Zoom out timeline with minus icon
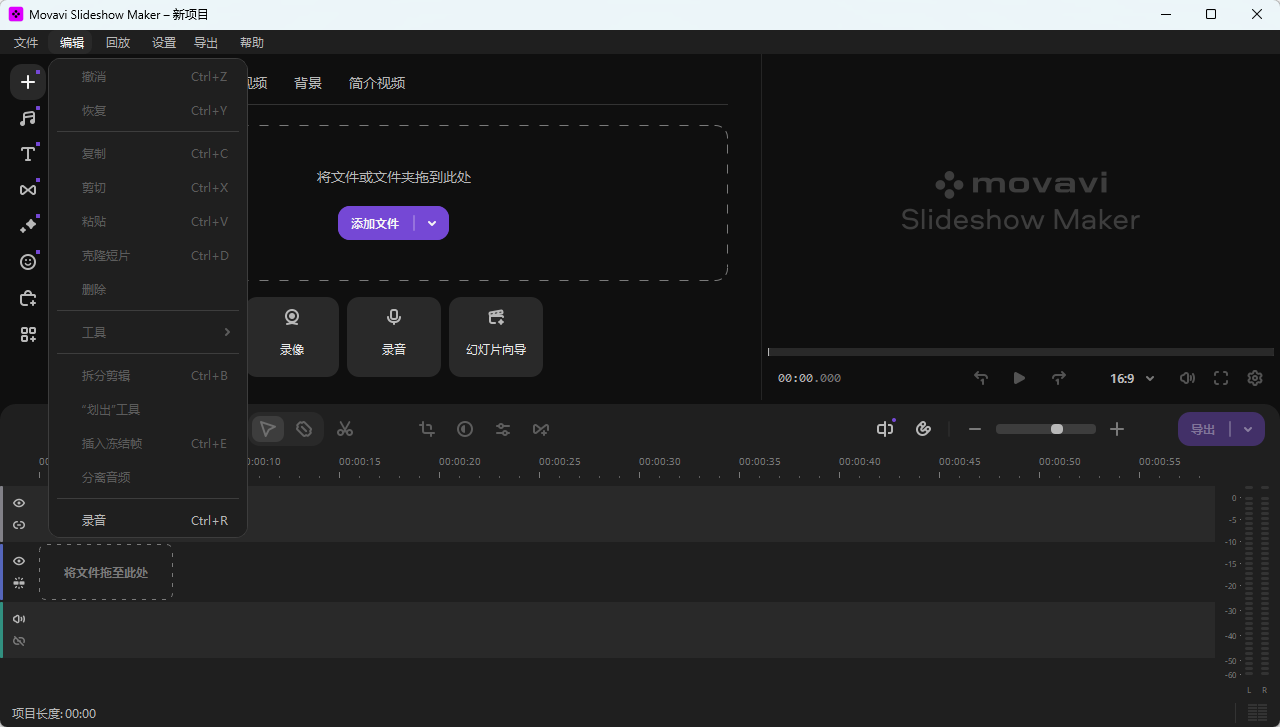The height and width of the screenshot is (727, 1280). (975, 429)
